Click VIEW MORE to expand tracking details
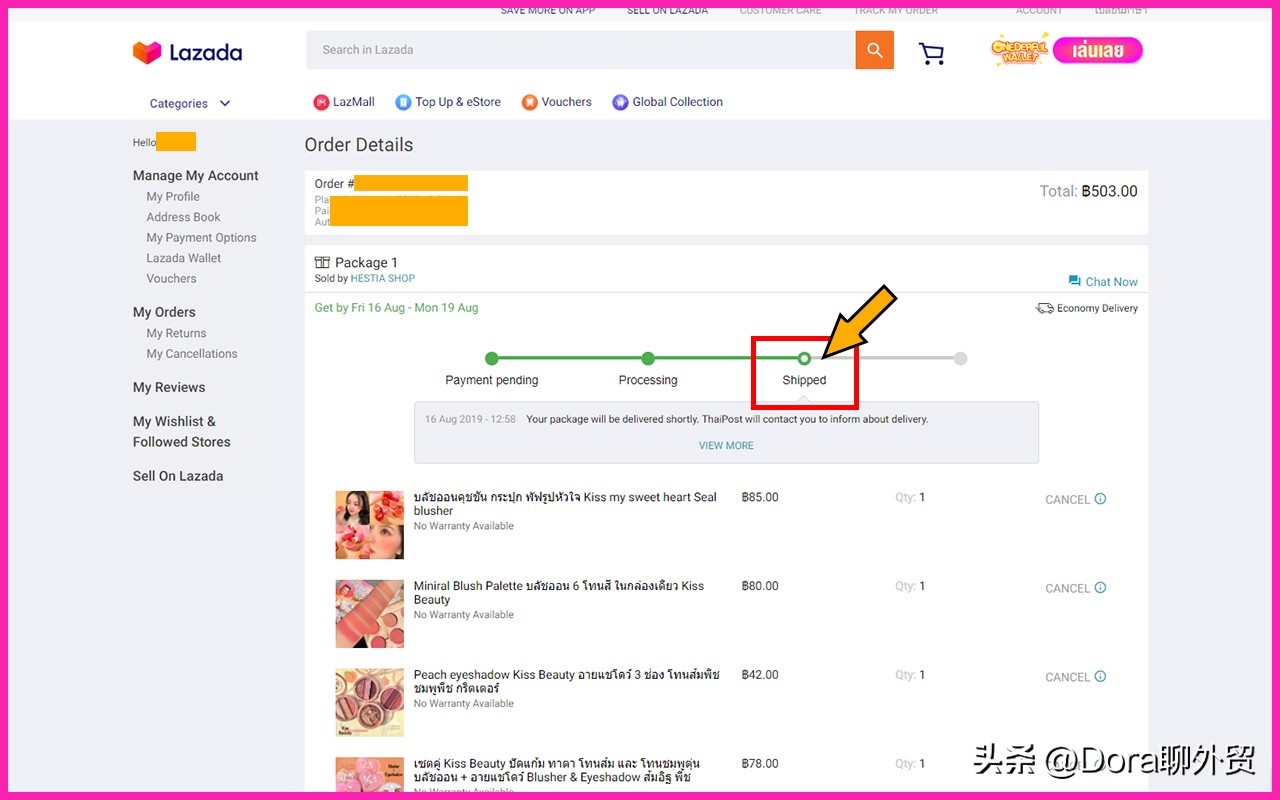This screenshot has height=800, width=1280. click(x=726, y=446)
